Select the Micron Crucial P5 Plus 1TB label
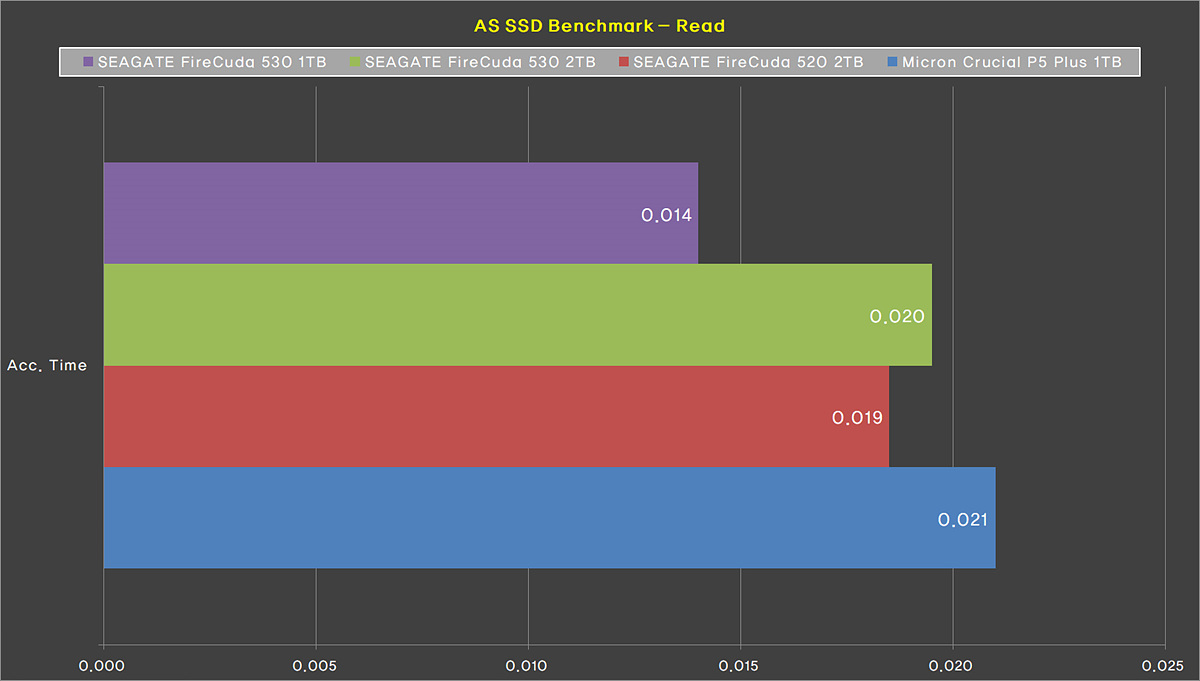The height and width of the screenshot is (681, 1200). point(1012,62)
